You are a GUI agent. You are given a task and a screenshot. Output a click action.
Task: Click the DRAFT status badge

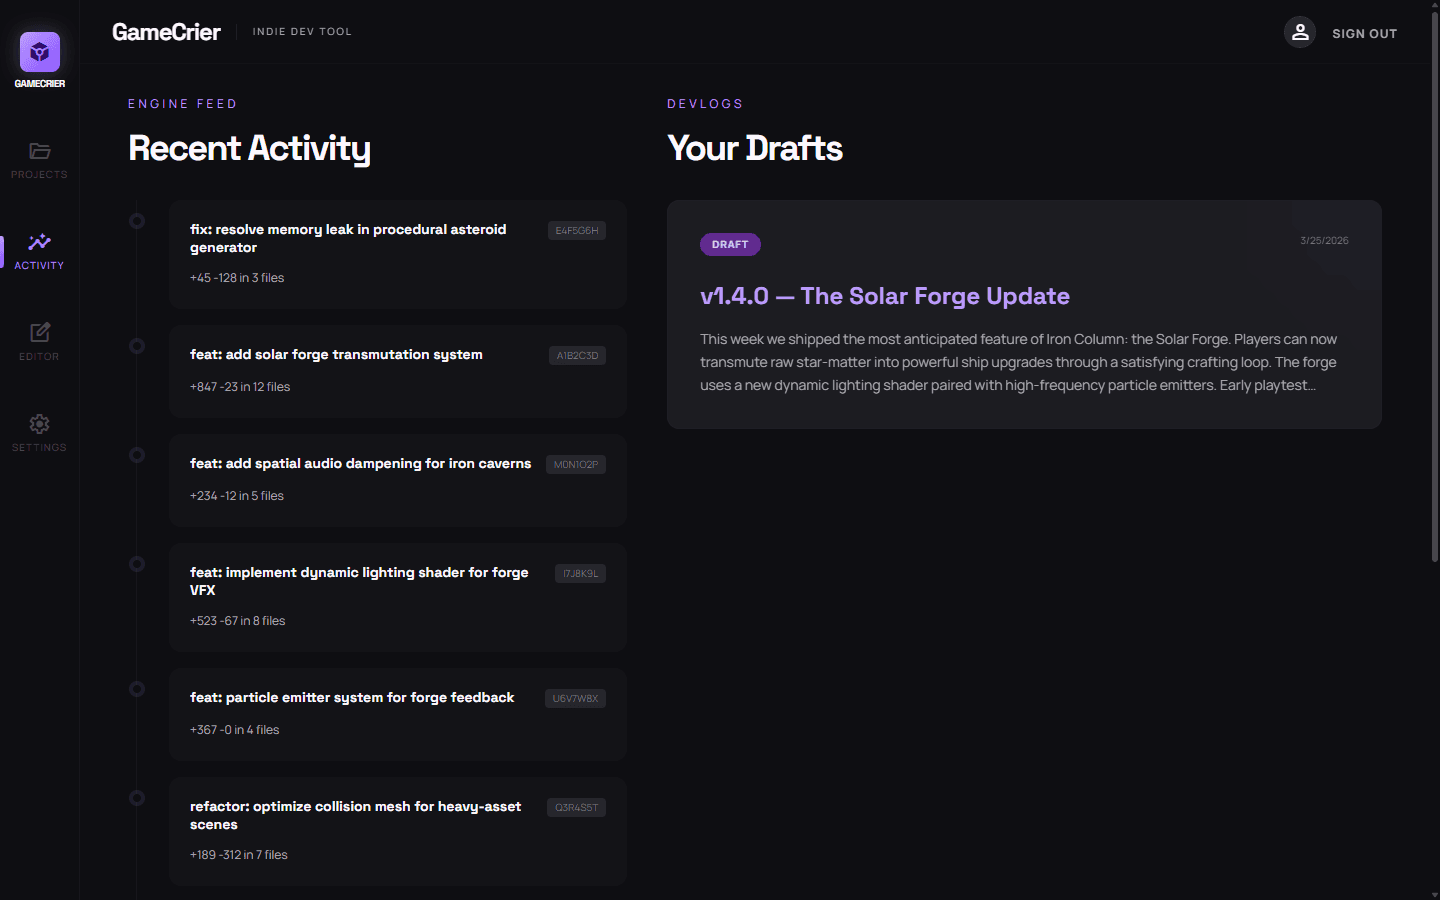(x=730, y=244)
